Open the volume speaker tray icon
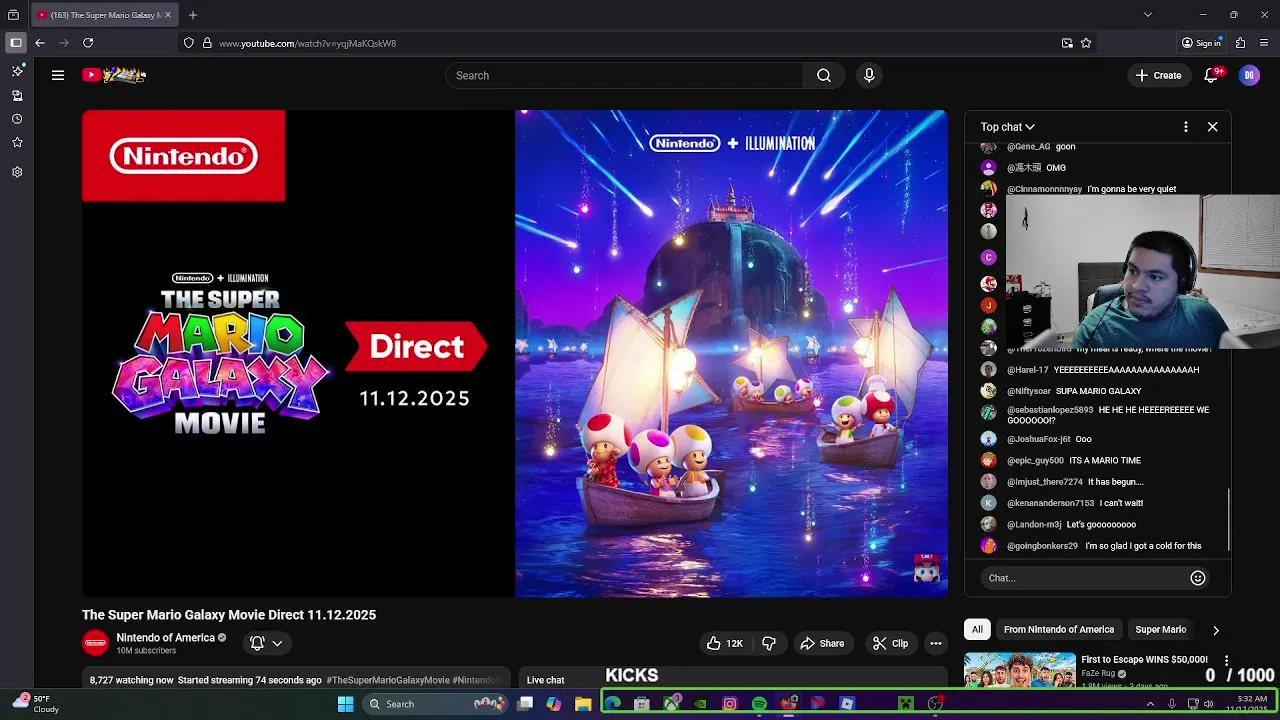Viewport: 1280px width, 720px height. [x=1209, y=704]
